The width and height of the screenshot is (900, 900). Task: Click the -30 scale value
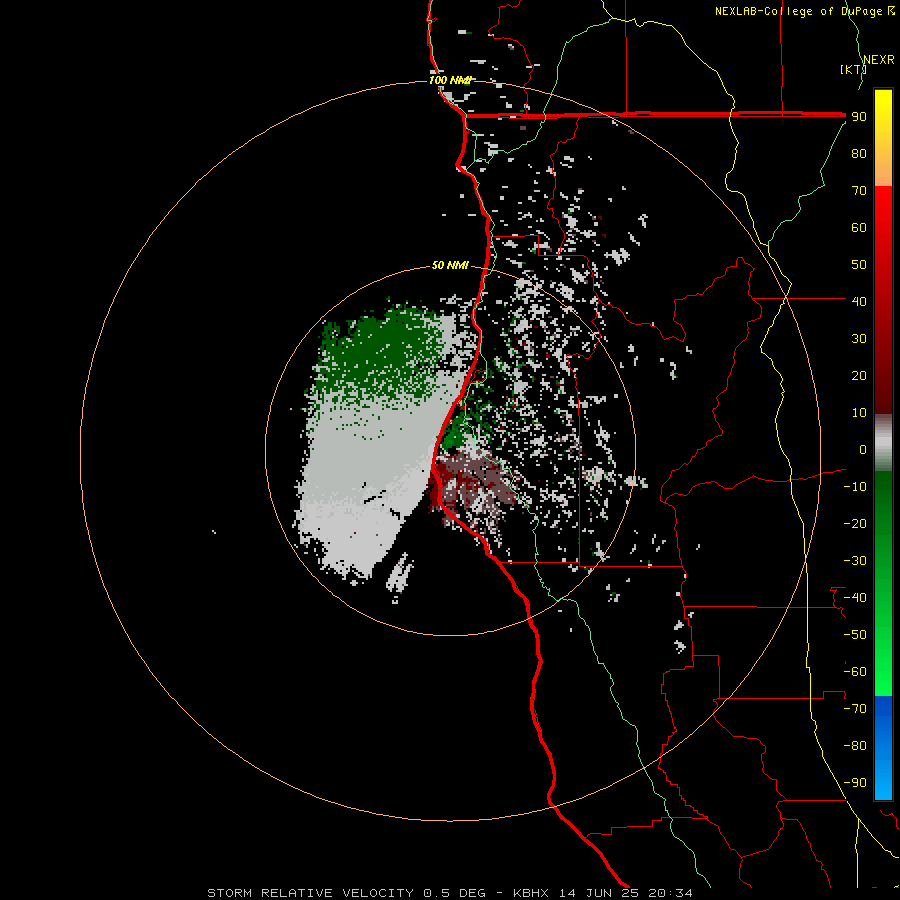pos(855,561)
